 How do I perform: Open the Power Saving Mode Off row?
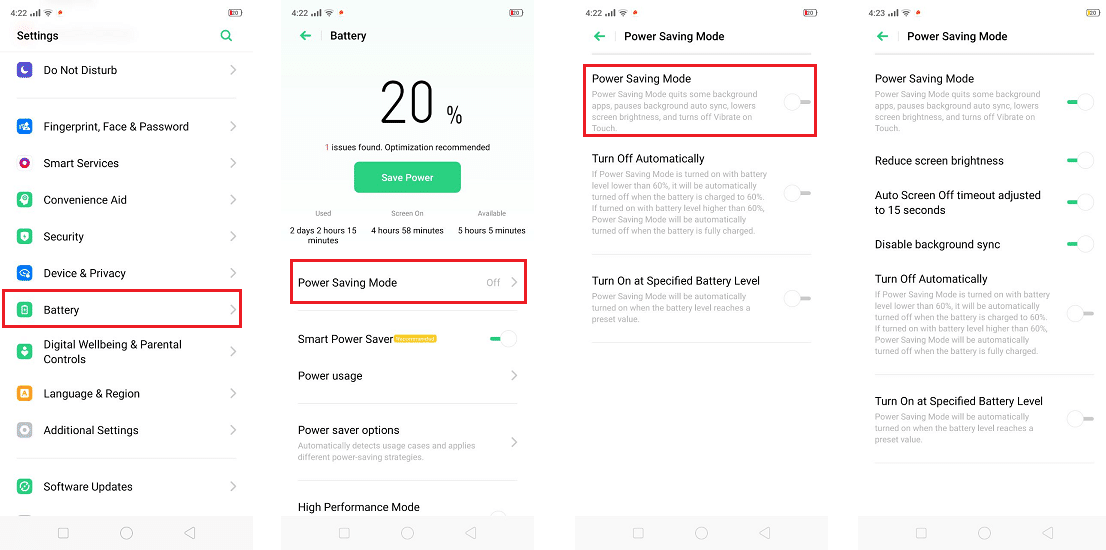(x=407, y=283)
